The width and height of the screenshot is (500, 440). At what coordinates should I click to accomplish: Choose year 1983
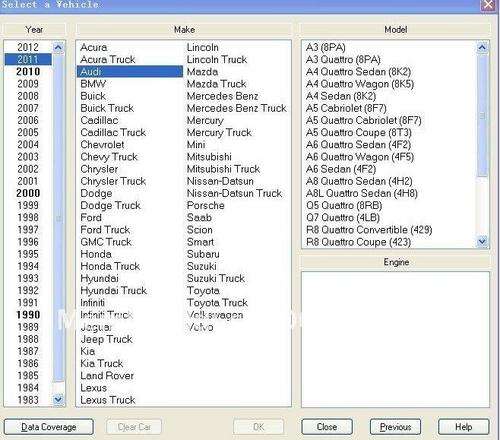[28, 400]
